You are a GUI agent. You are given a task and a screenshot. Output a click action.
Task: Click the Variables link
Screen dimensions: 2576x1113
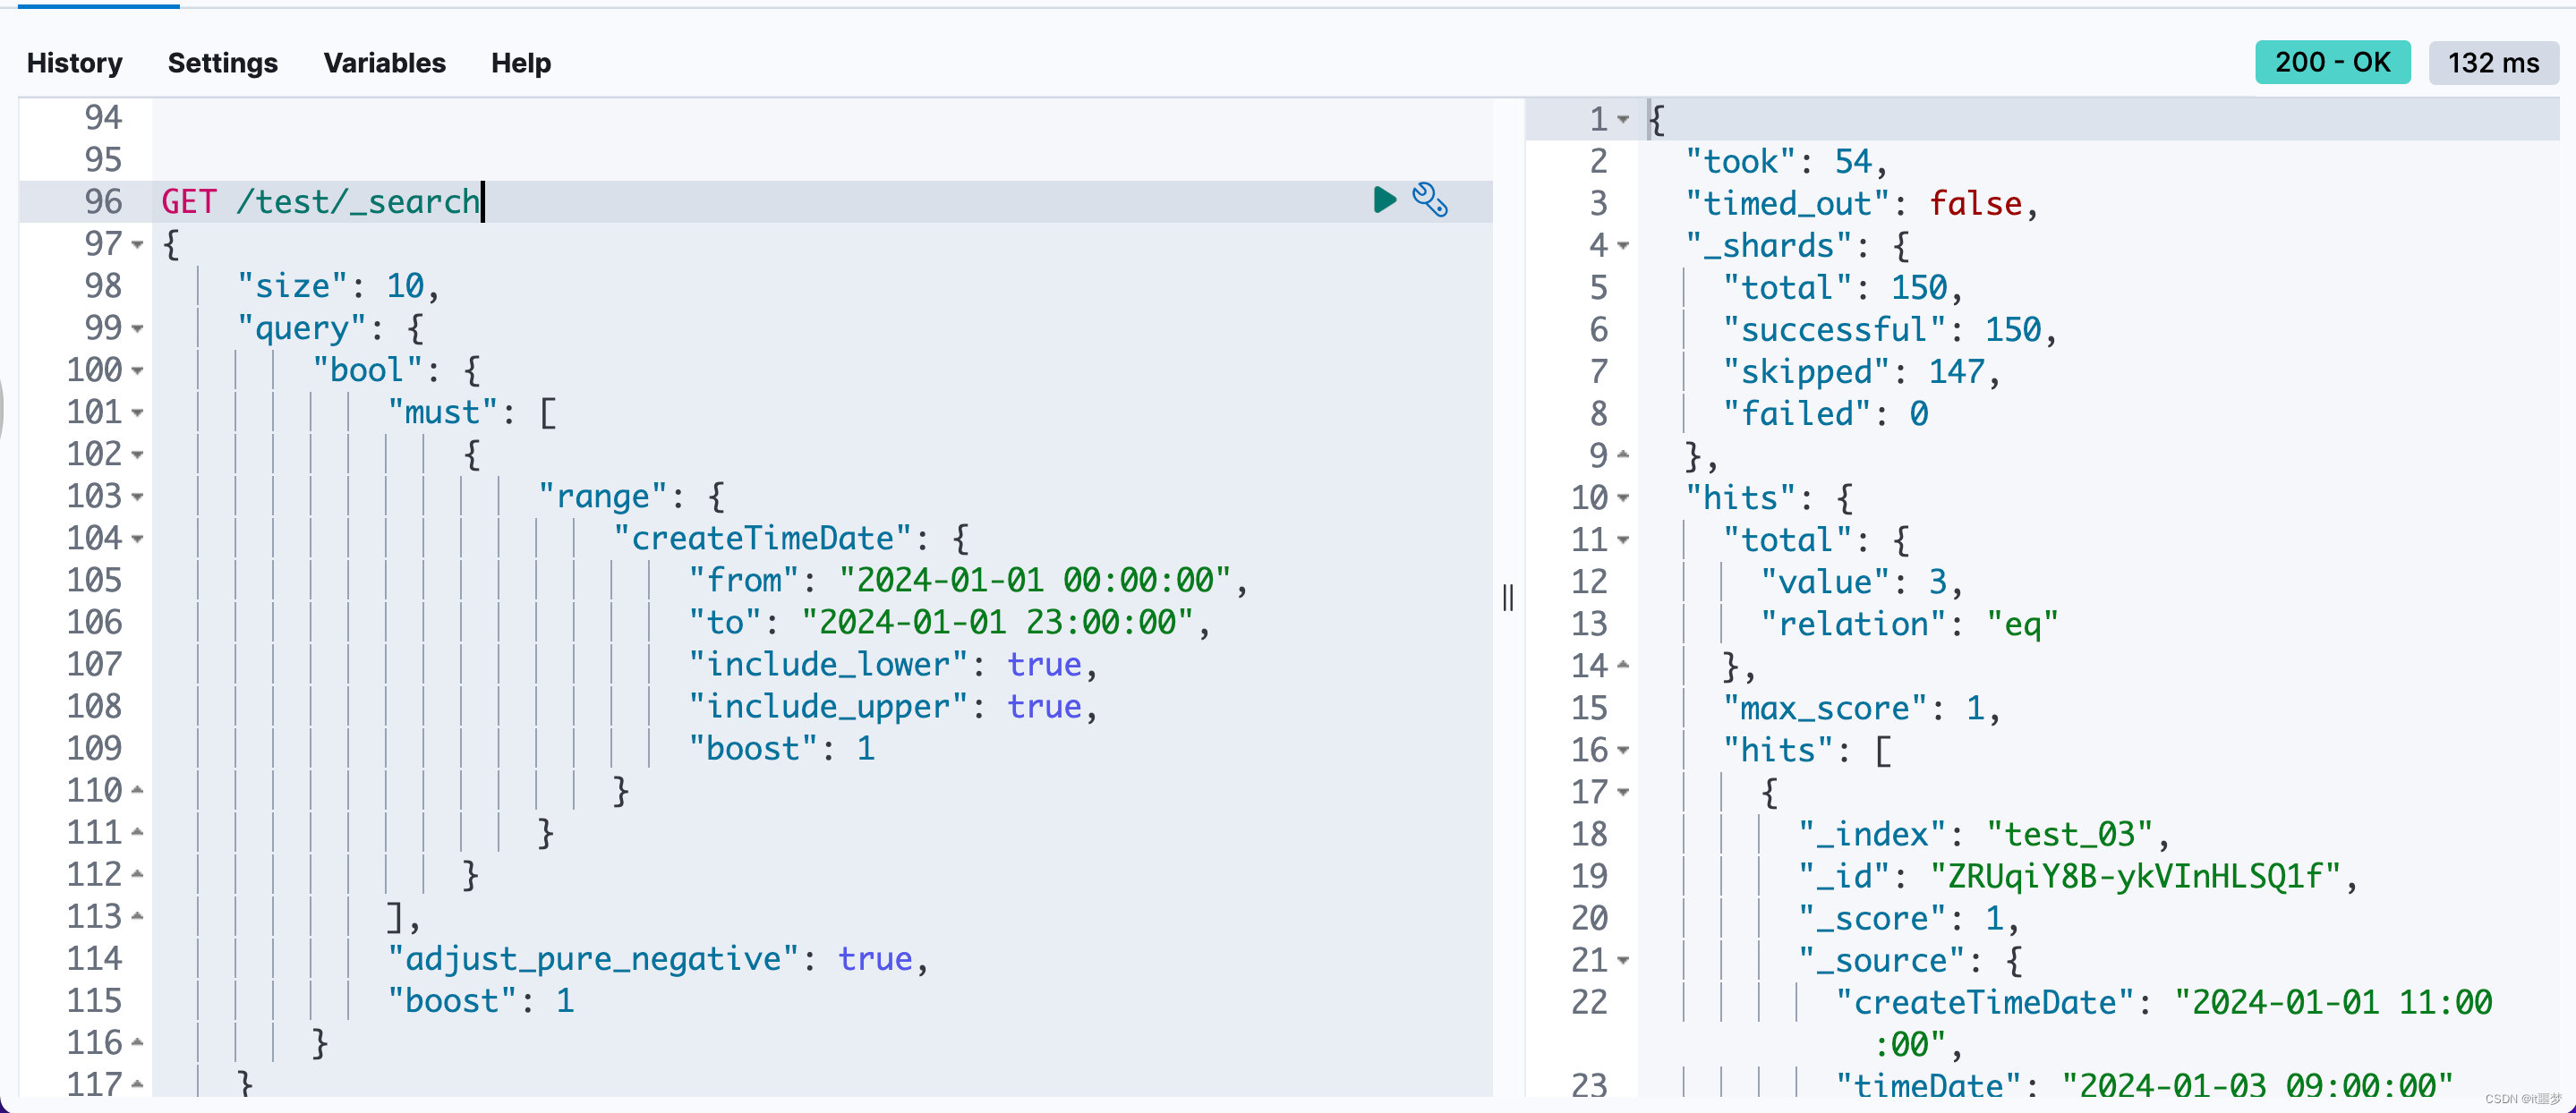click(x=384, y=63)
